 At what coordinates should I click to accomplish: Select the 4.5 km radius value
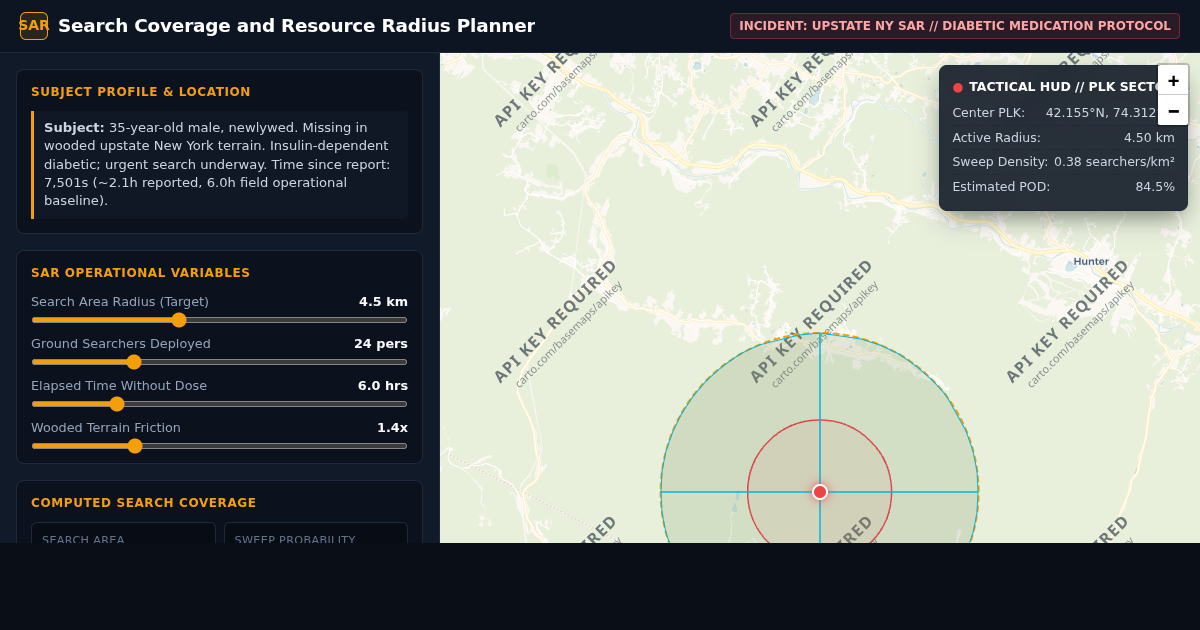(383, 302)
